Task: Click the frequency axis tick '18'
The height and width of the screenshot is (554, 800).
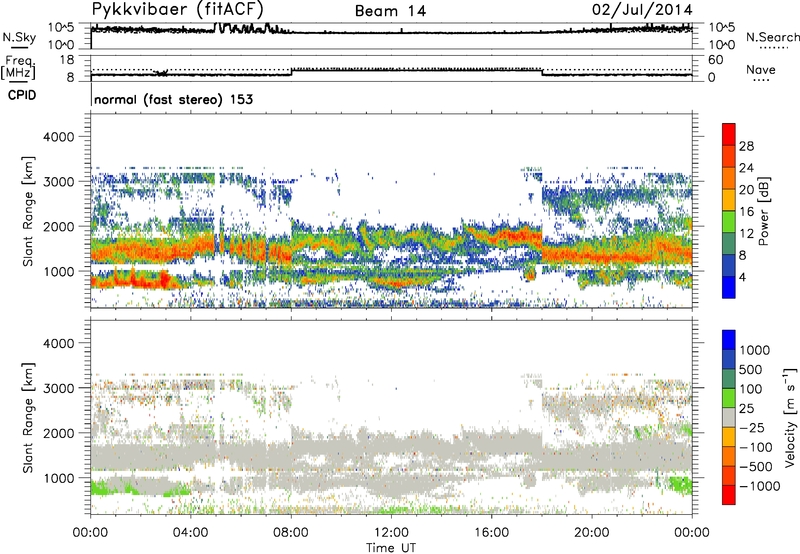Action: tap(67, 60)
